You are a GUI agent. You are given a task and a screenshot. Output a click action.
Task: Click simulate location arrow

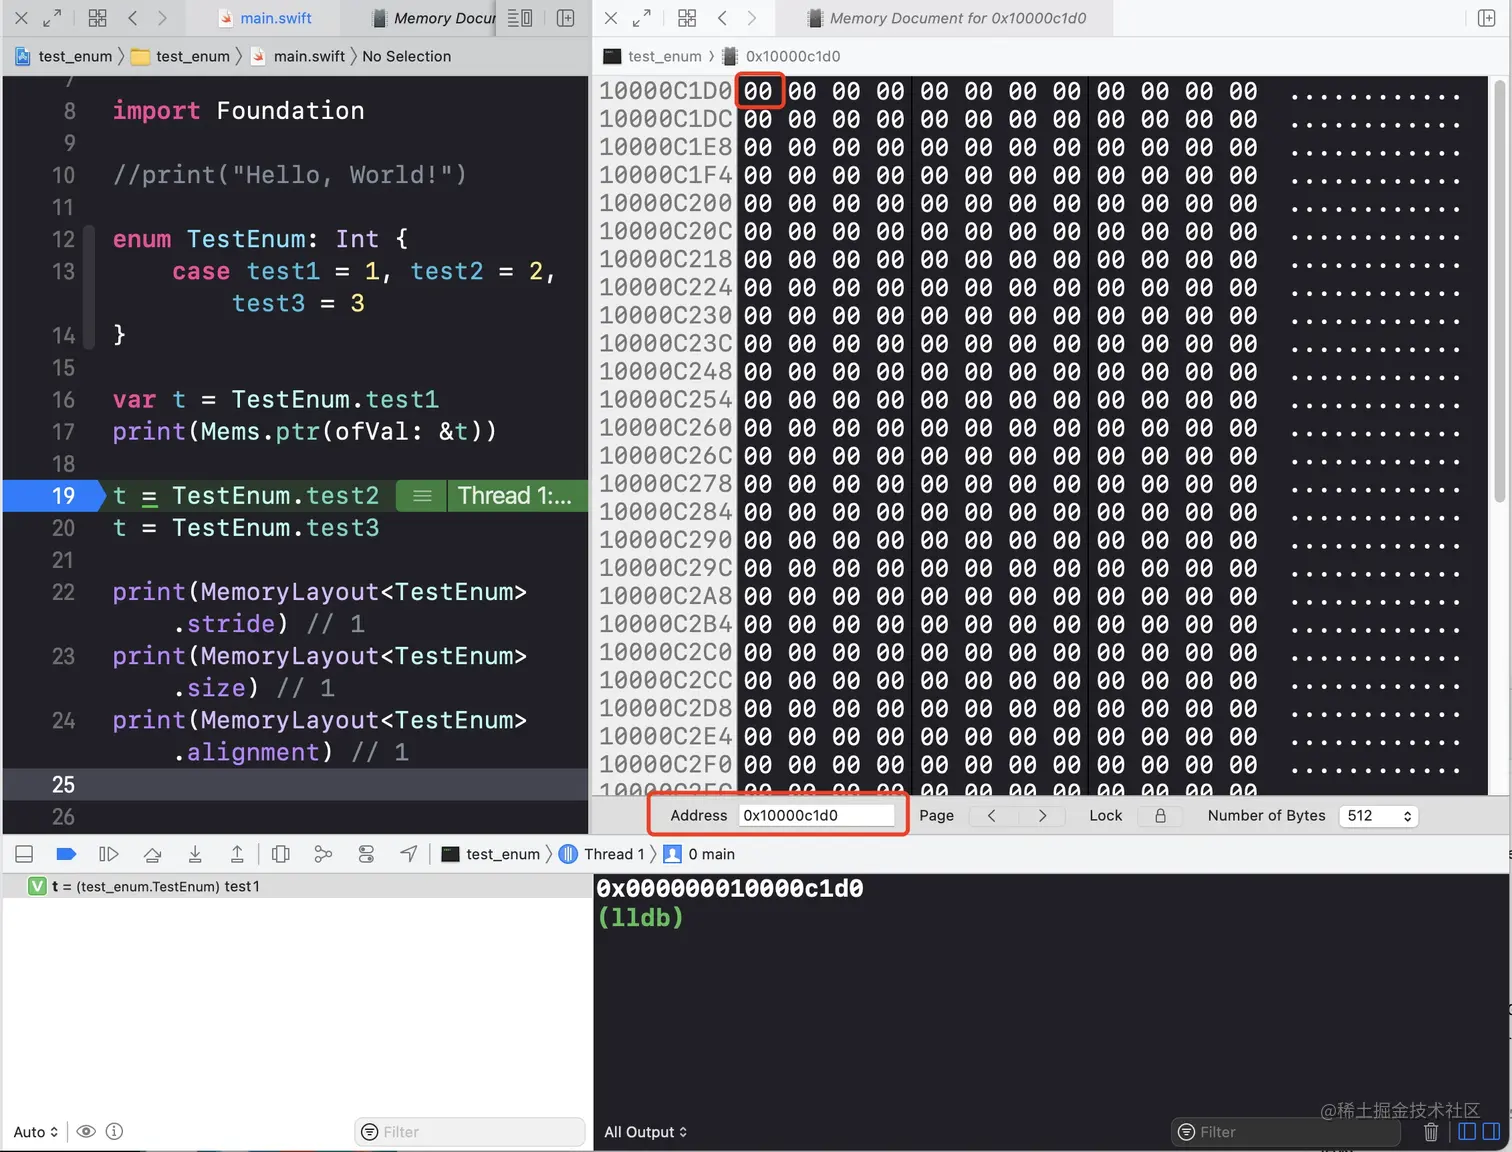click(409, 854)
